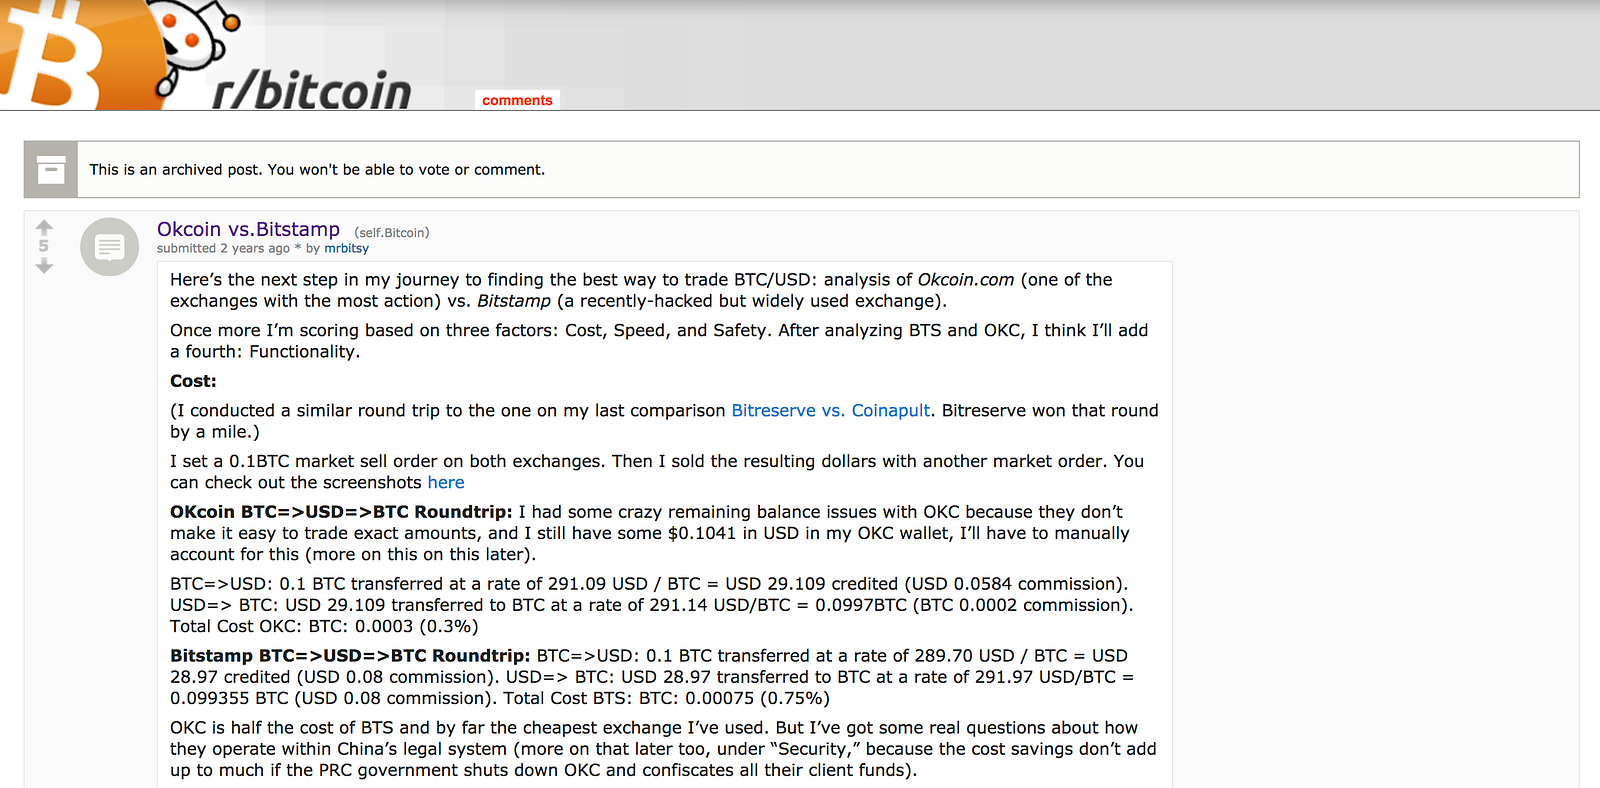Open the r/bitcoin subreddit header title
This screenshot has width=1600, height=788.
(312, 91)
